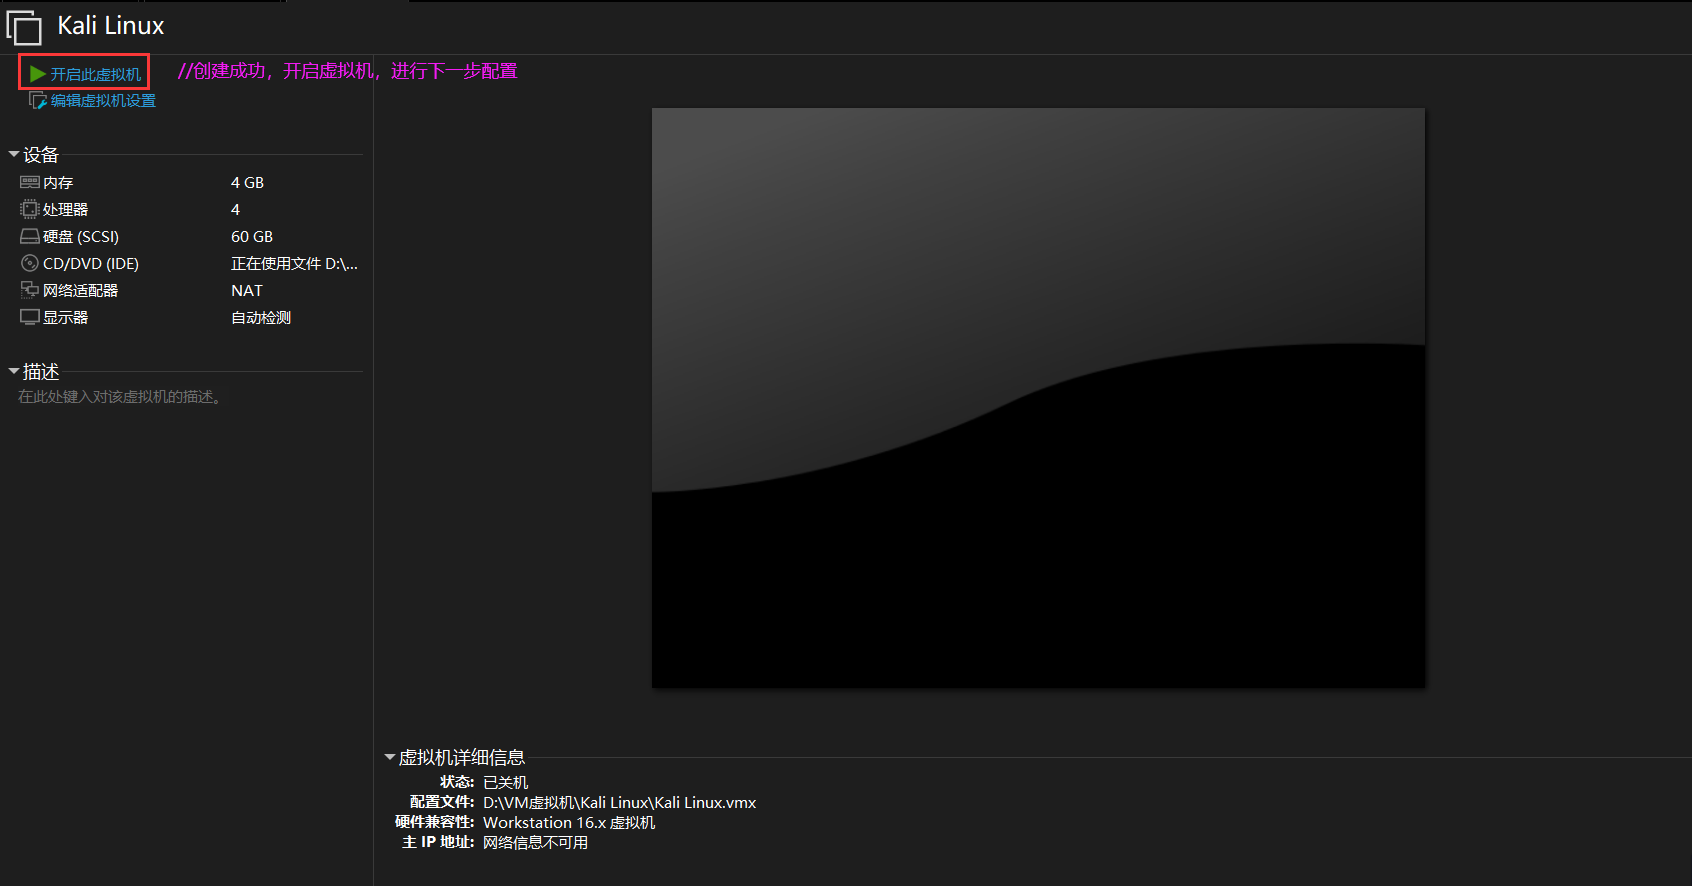
Task: Click the processor (处理器) chip icon
Action: point(29,209)
